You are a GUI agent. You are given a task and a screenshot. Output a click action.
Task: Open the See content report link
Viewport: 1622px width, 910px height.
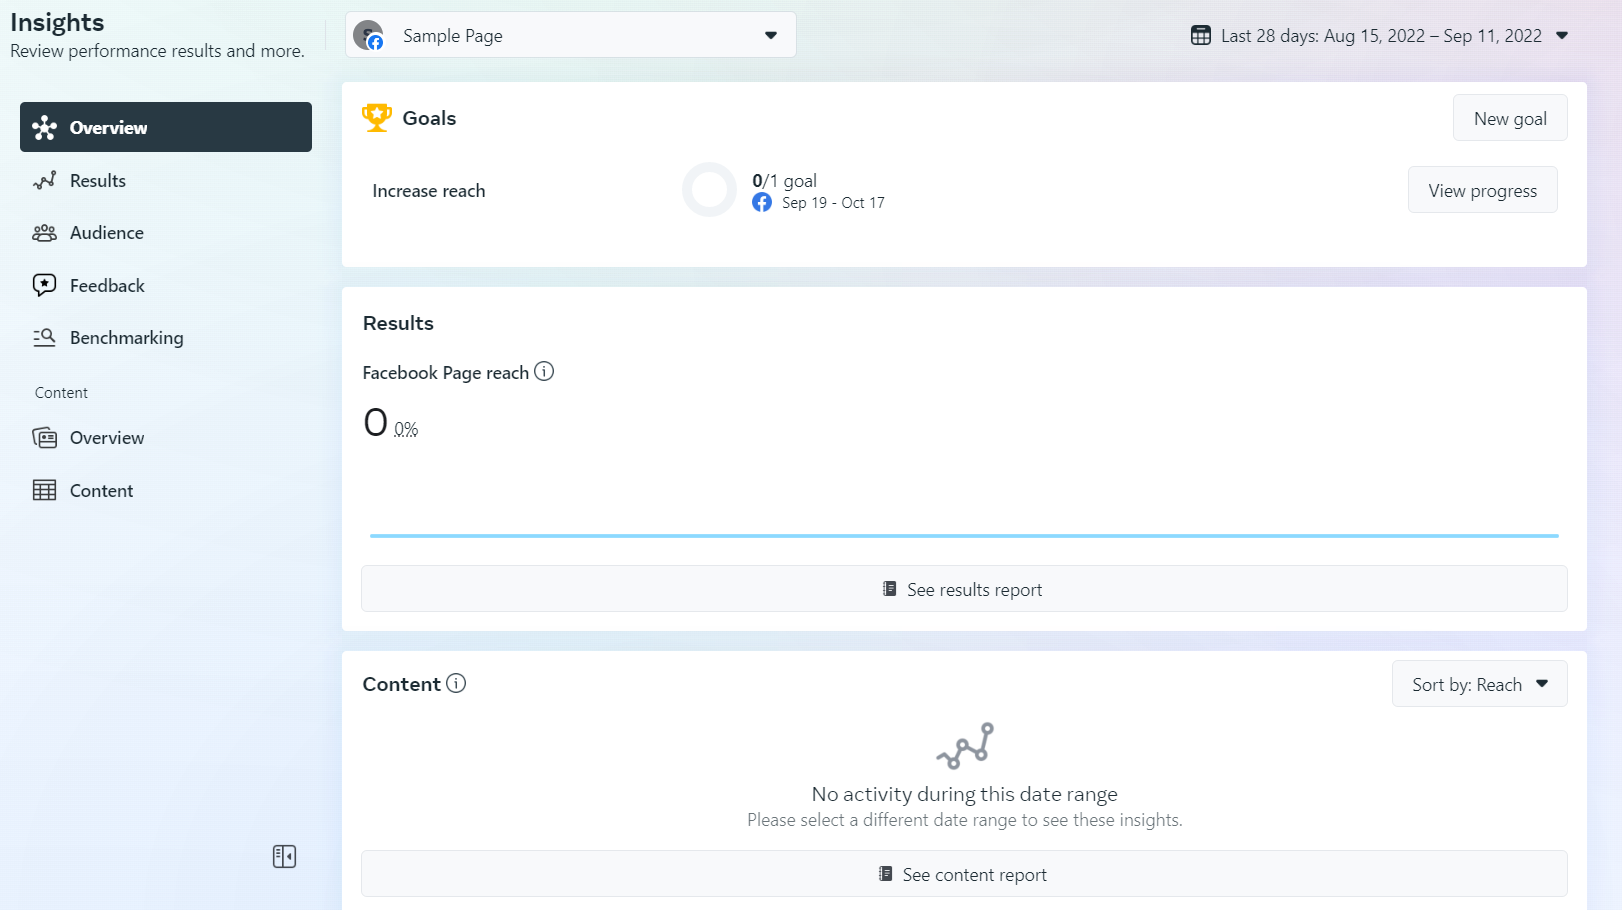[x=963, y=874]
